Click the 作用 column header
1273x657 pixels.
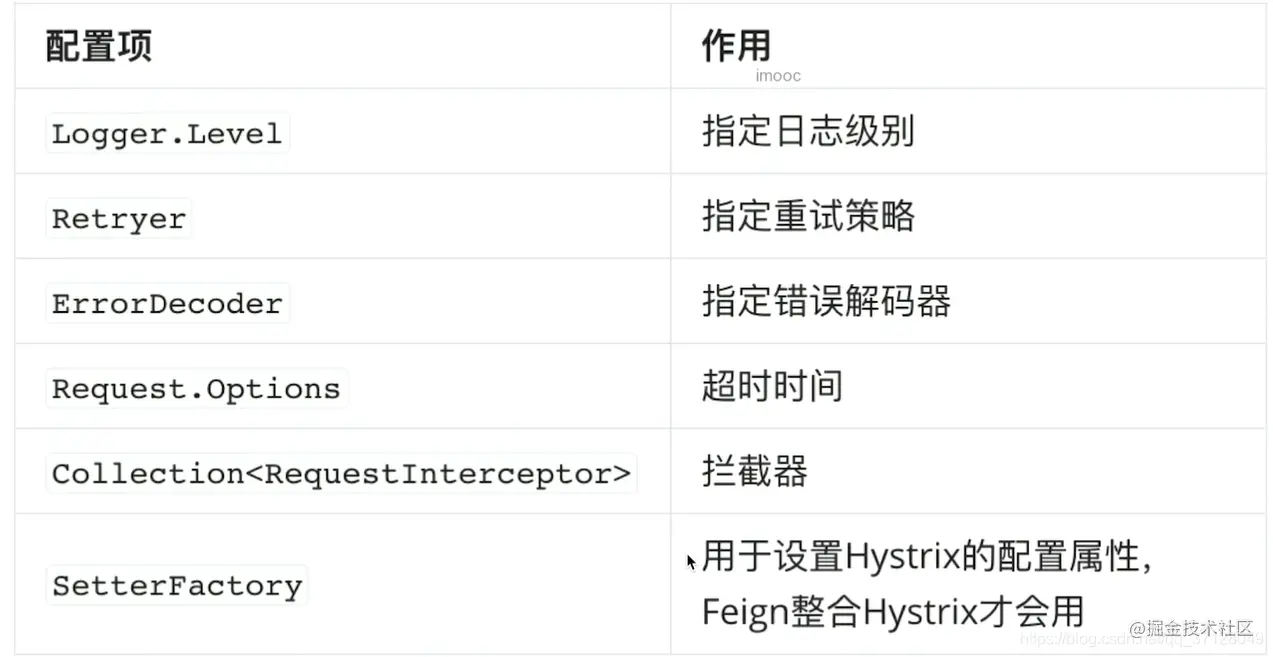pos(737,45)
